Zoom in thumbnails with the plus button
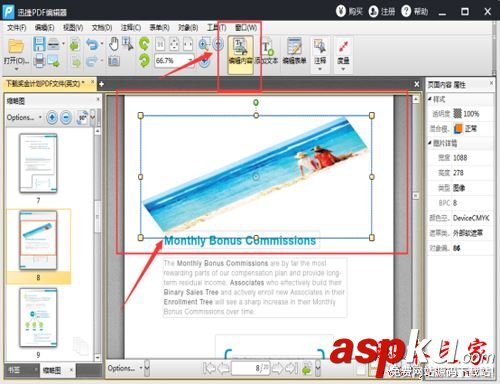500x384 pixels. (52, 117)
